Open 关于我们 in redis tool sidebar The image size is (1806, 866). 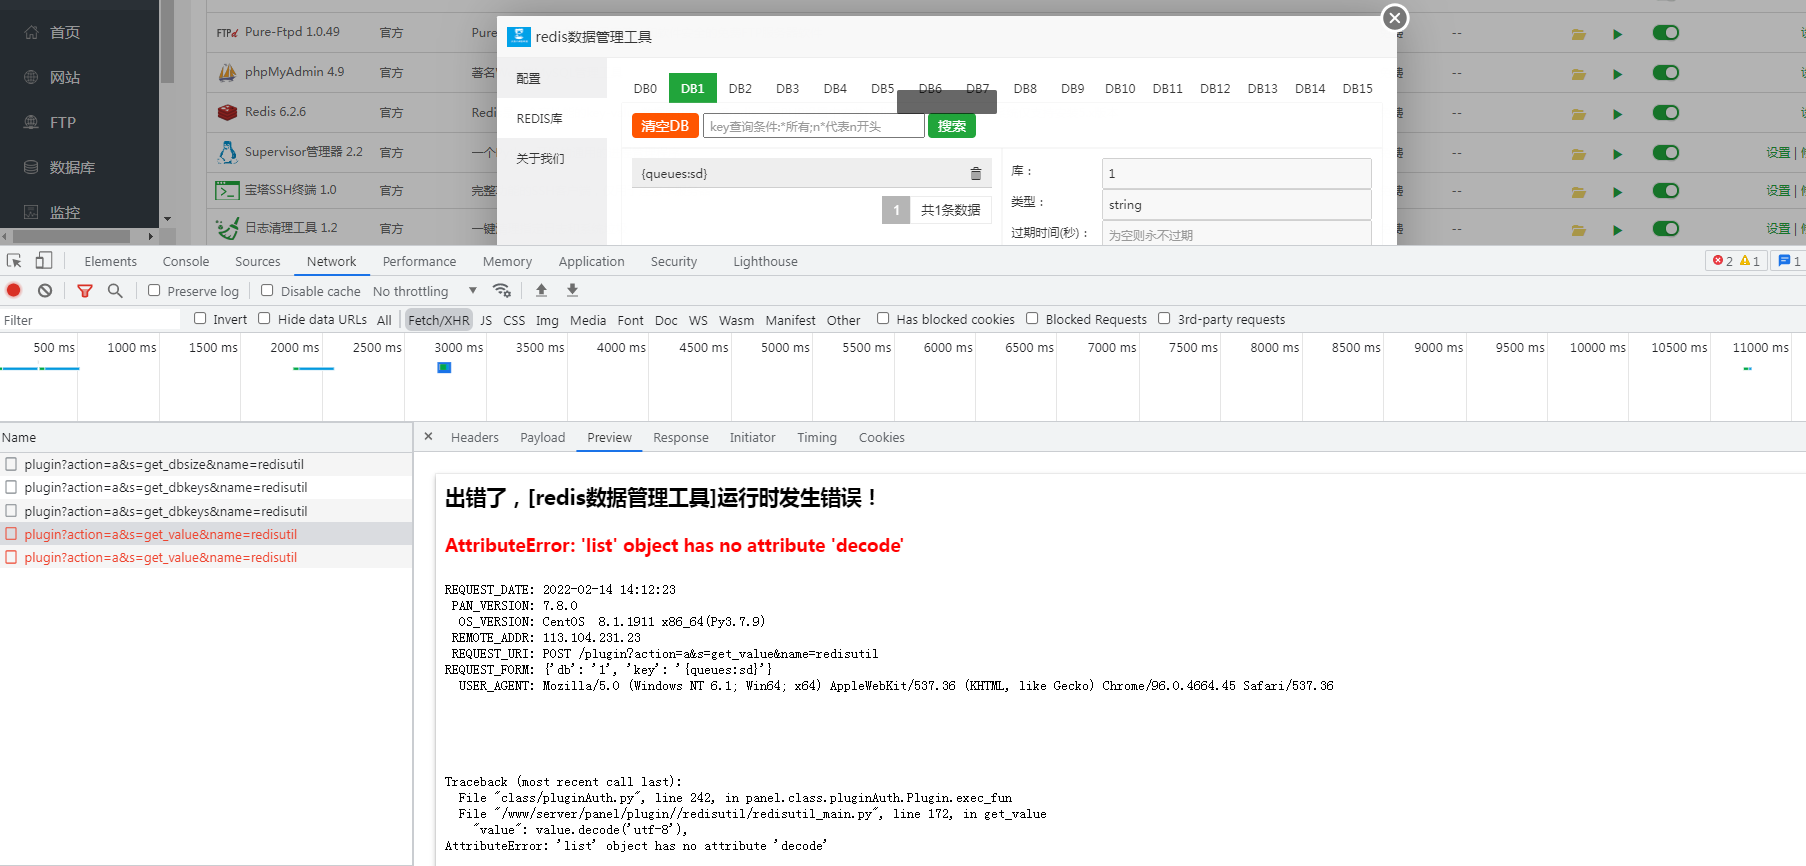552,158
